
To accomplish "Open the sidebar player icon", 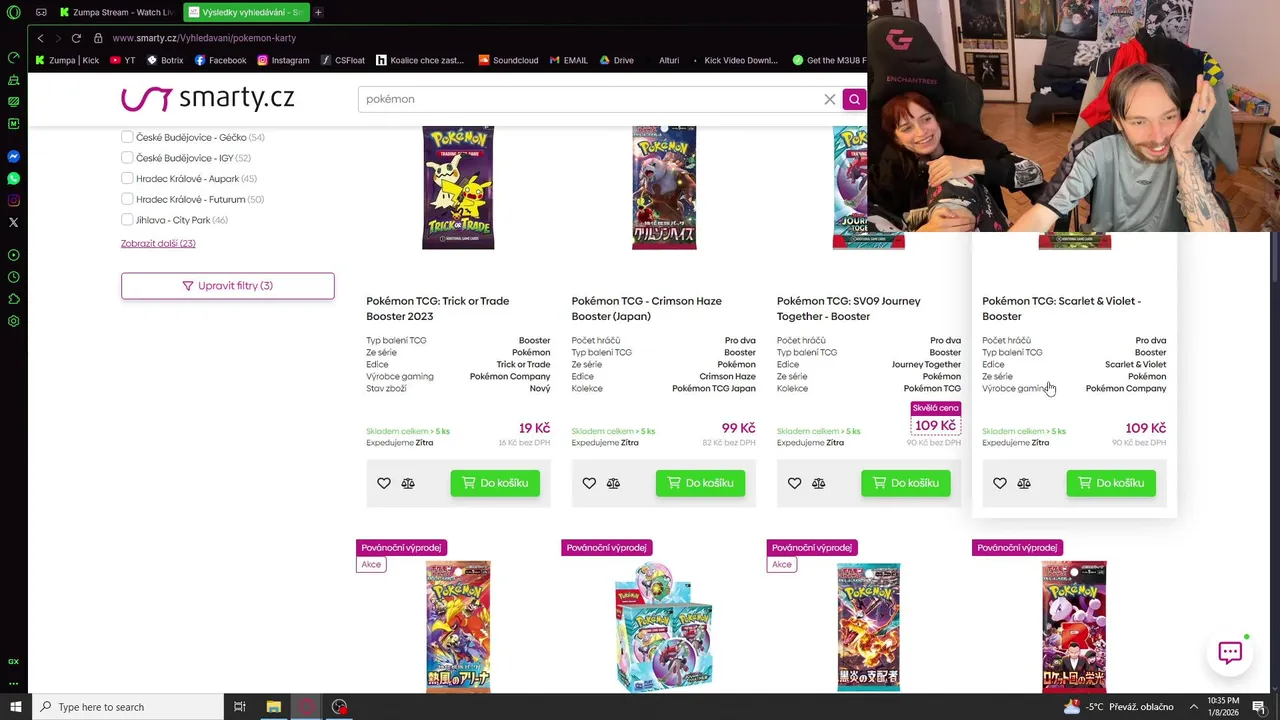I will pos(13,255).
